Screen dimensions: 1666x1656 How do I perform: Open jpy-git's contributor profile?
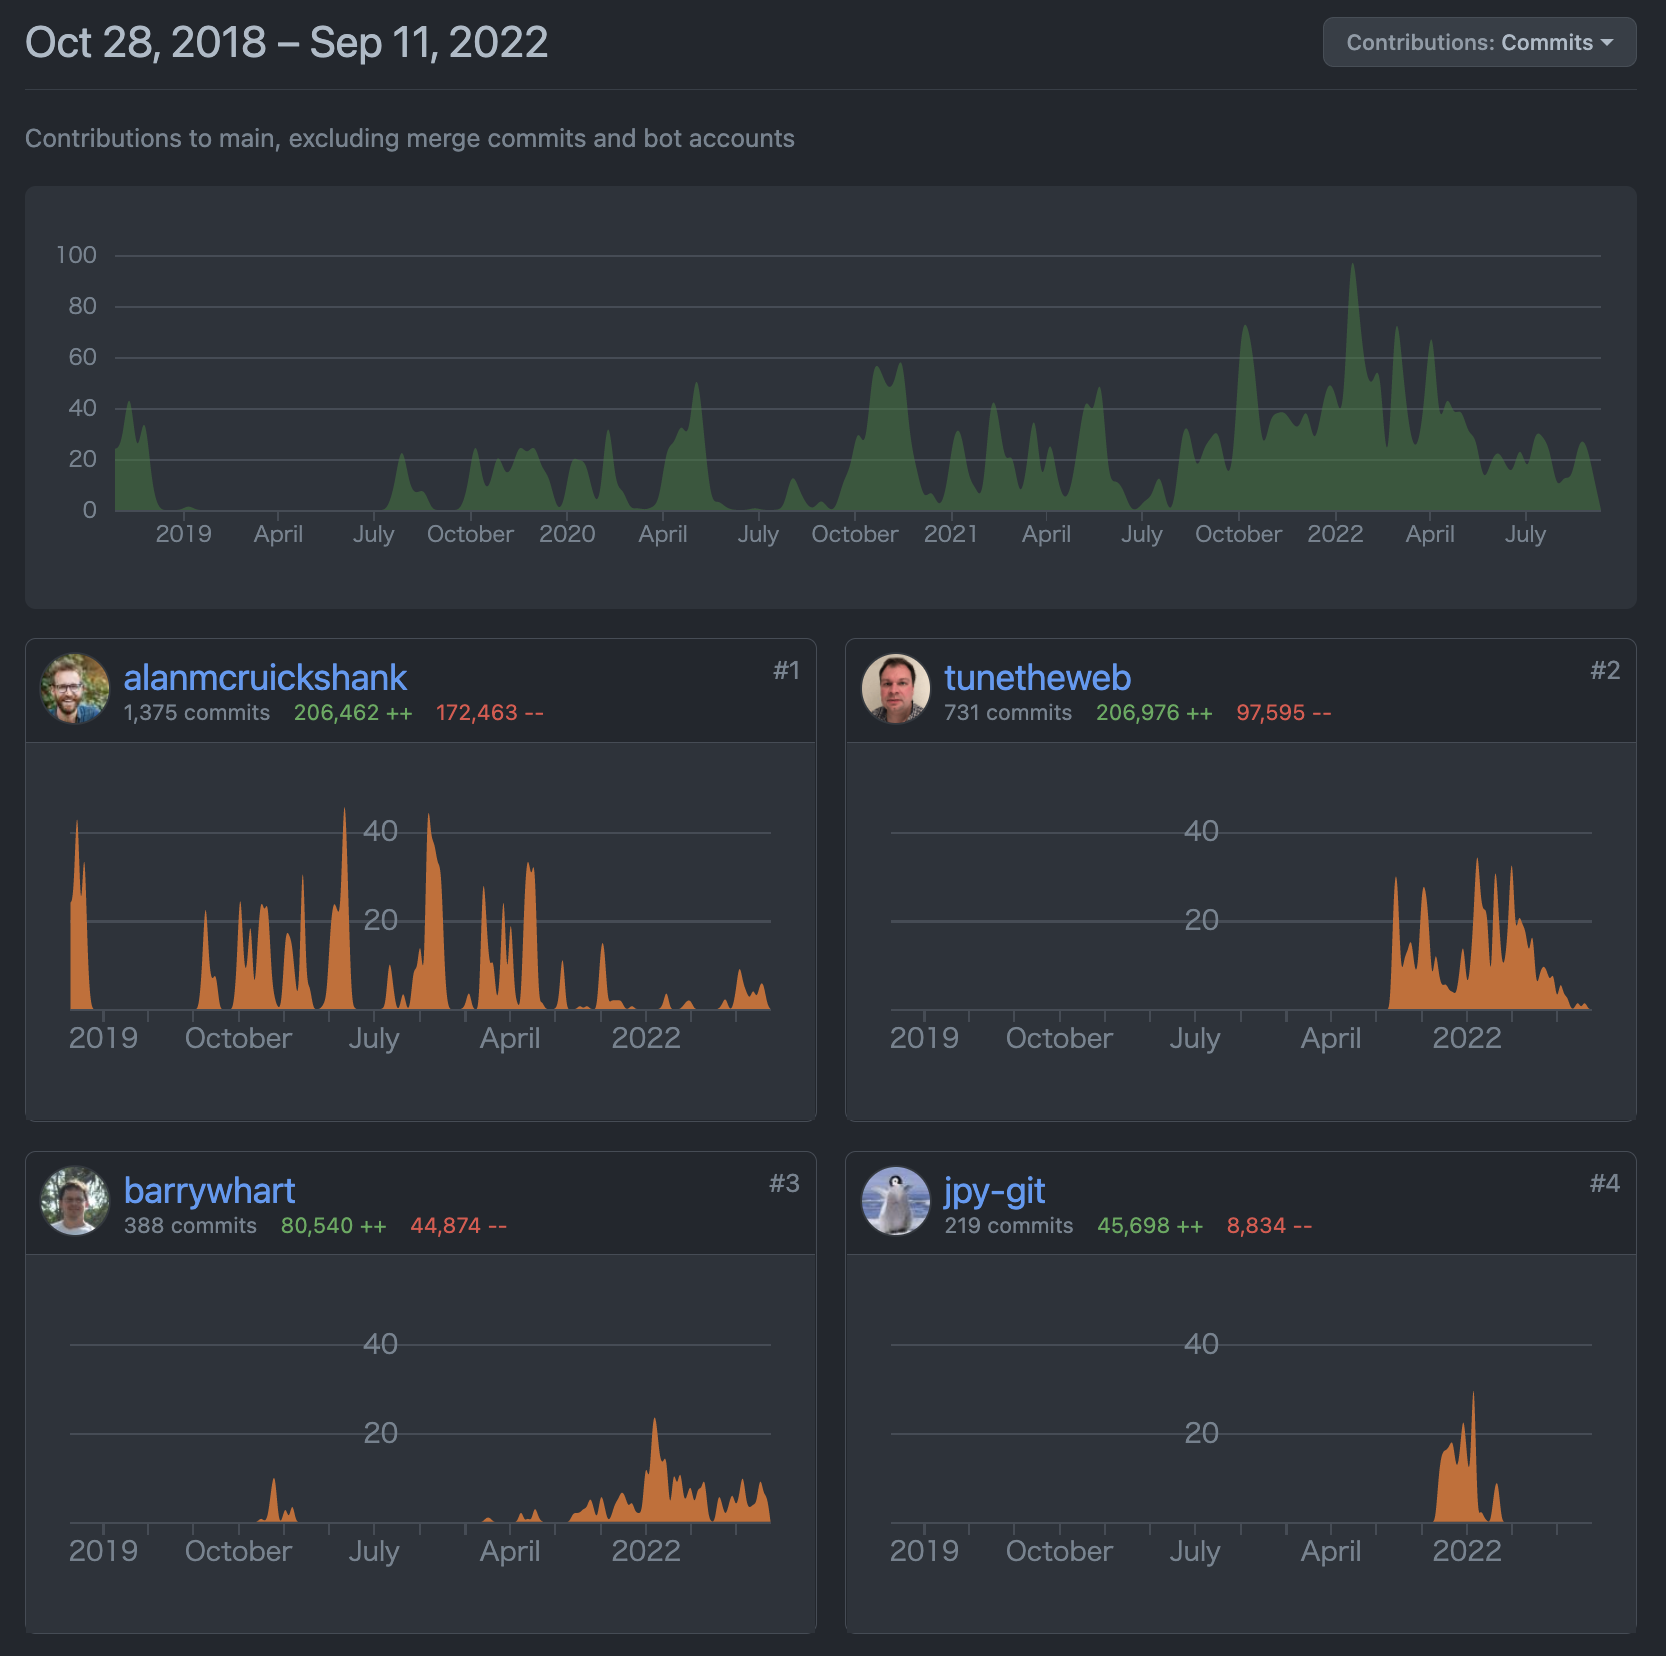coord(995,1190)
